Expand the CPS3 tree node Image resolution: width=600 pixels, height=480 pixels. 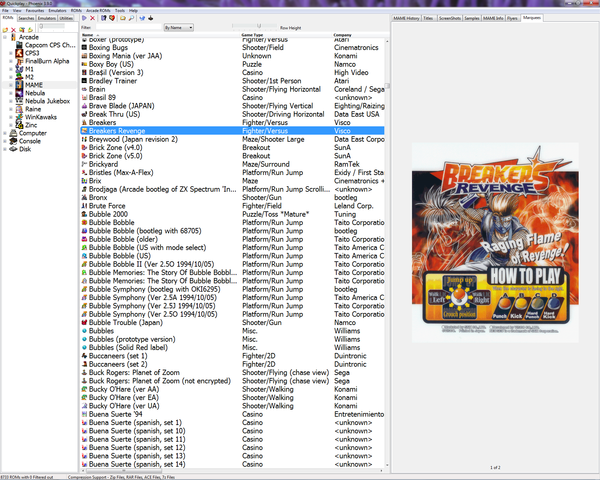click(x=11, y=52)
